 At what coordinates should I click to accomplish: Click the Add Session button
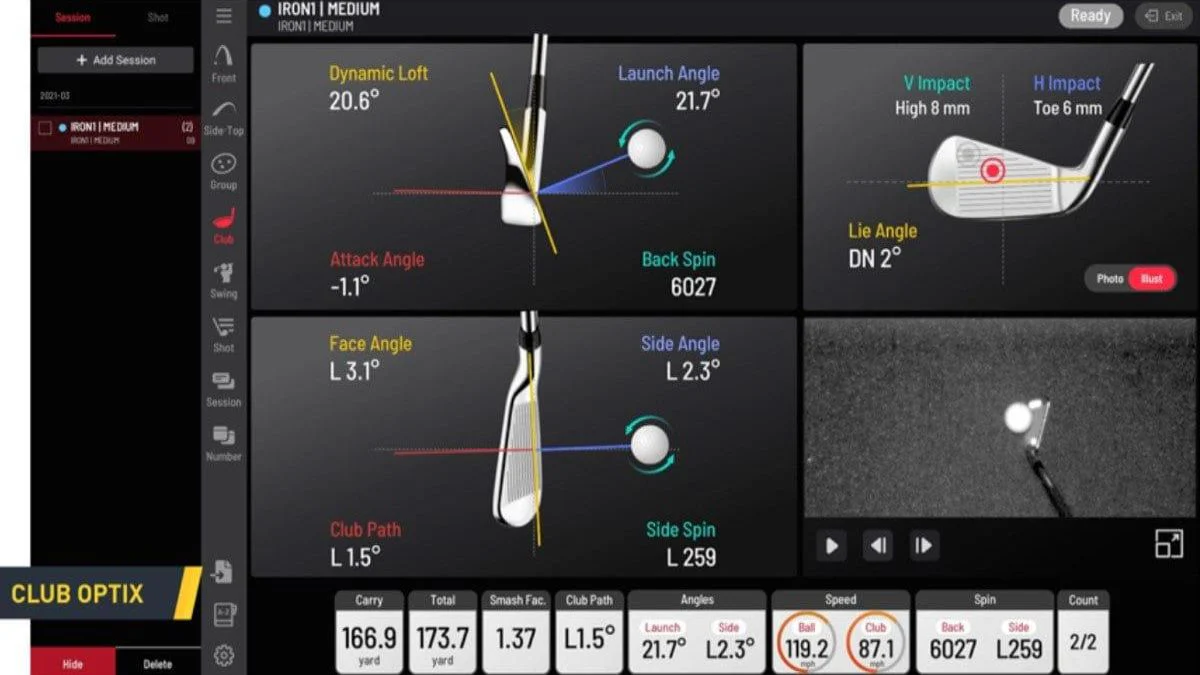pos(116,60)
